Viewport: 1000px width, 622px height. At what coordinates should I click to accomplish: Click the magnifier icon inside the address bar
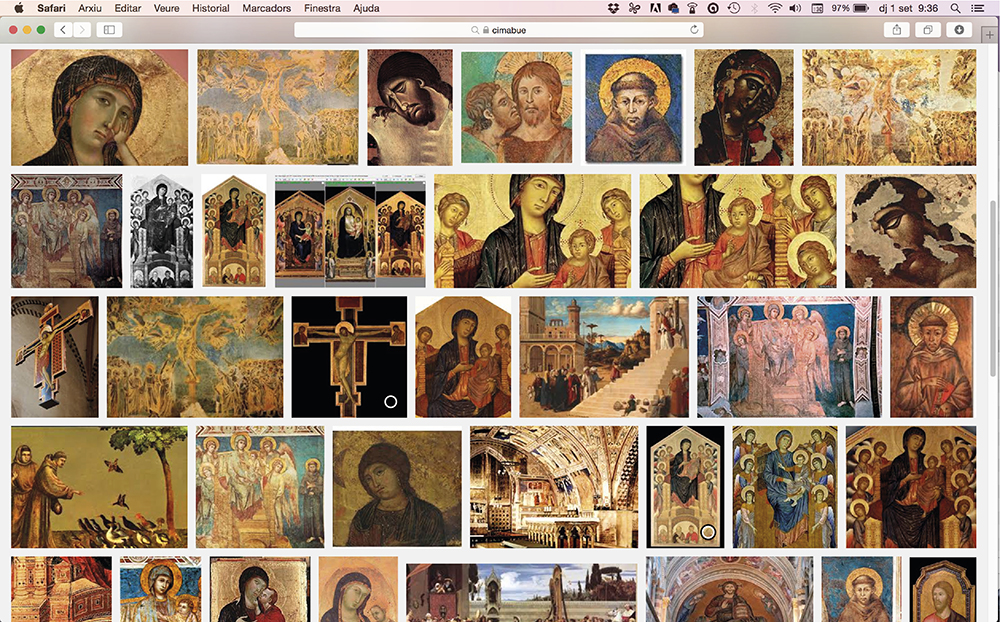[475, 30]
